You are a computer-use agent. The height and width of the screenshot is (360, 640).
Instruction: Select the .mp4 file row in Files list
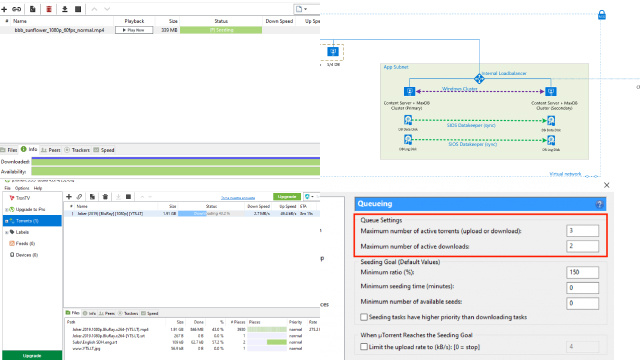pos(192,329)
